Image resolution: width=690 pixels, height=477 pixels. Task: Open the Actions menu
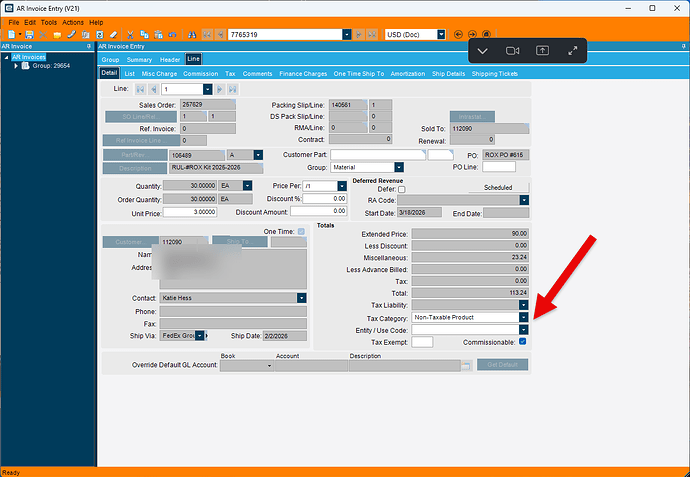[73, 22]
